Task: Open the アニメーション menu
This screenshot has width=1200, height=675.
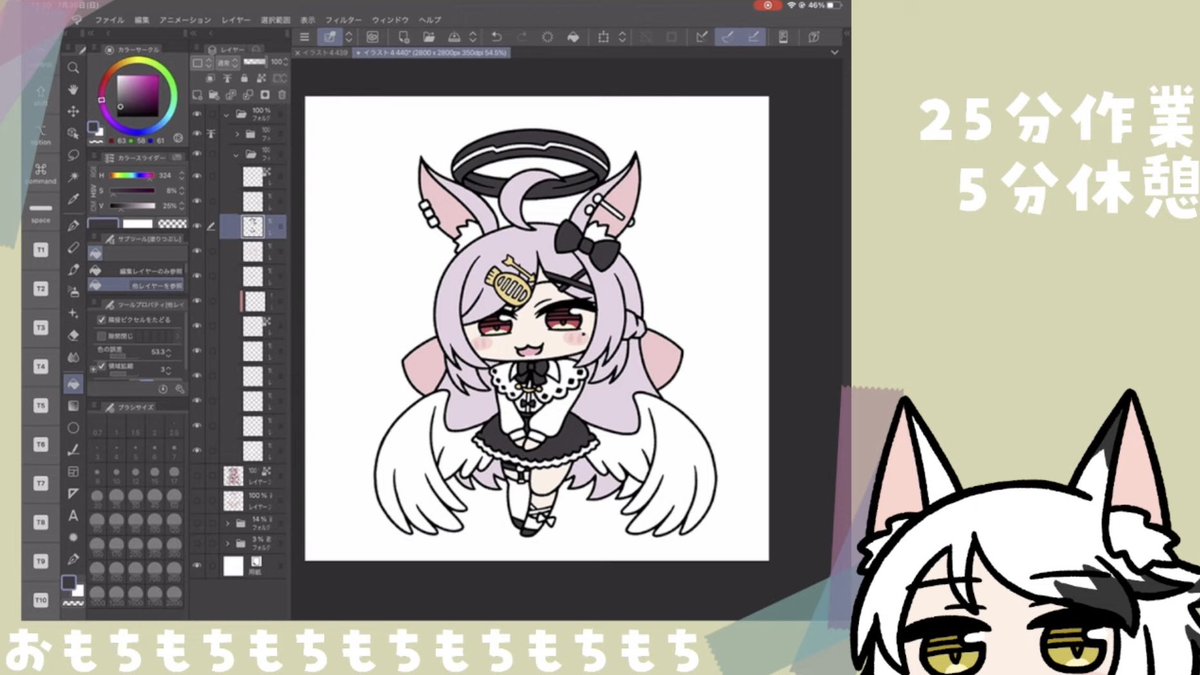Action: [x=185, y=19]
